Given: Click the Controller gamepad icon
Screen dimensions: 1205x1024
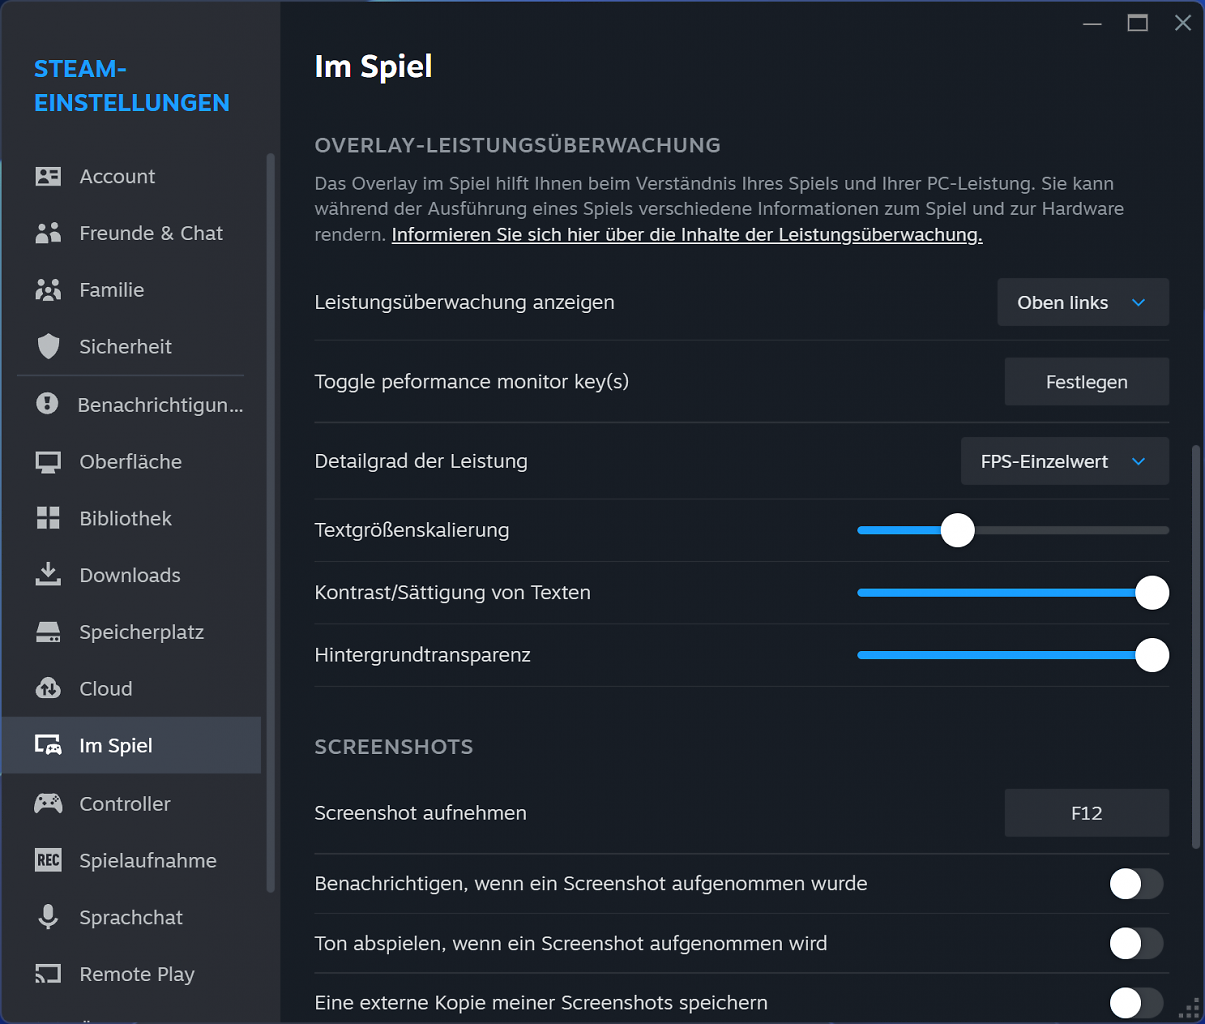Looking at the screenshot, I should [48, 803].
